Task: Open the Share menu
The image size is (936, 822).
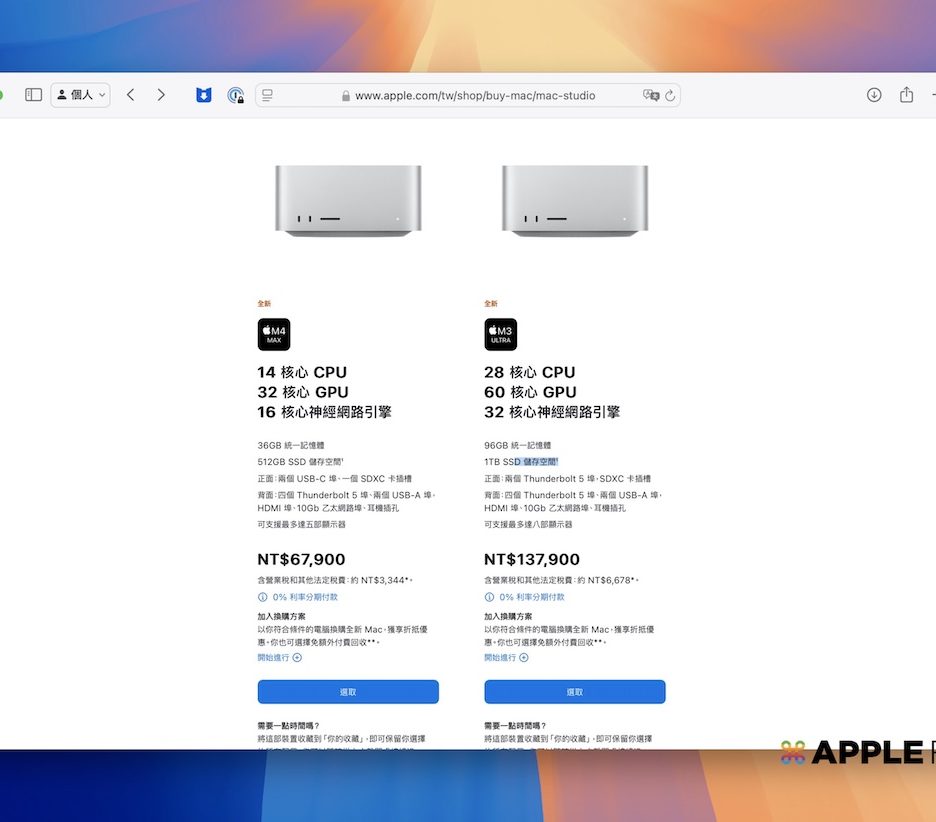Action: point(906,95)
